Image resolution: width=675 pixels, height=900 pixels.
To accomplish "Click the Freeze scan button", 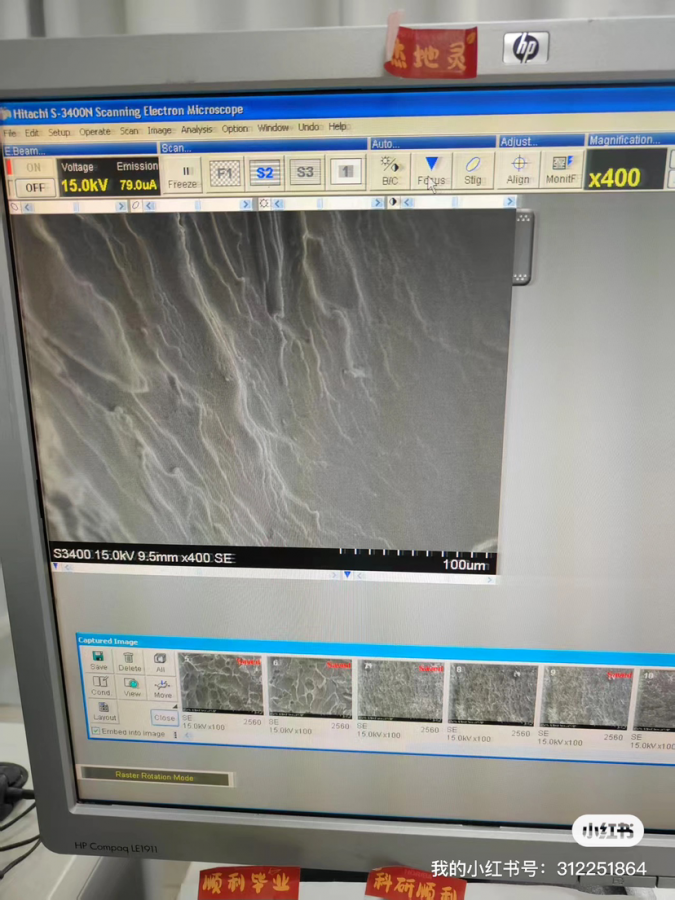I will click(182, 174).
